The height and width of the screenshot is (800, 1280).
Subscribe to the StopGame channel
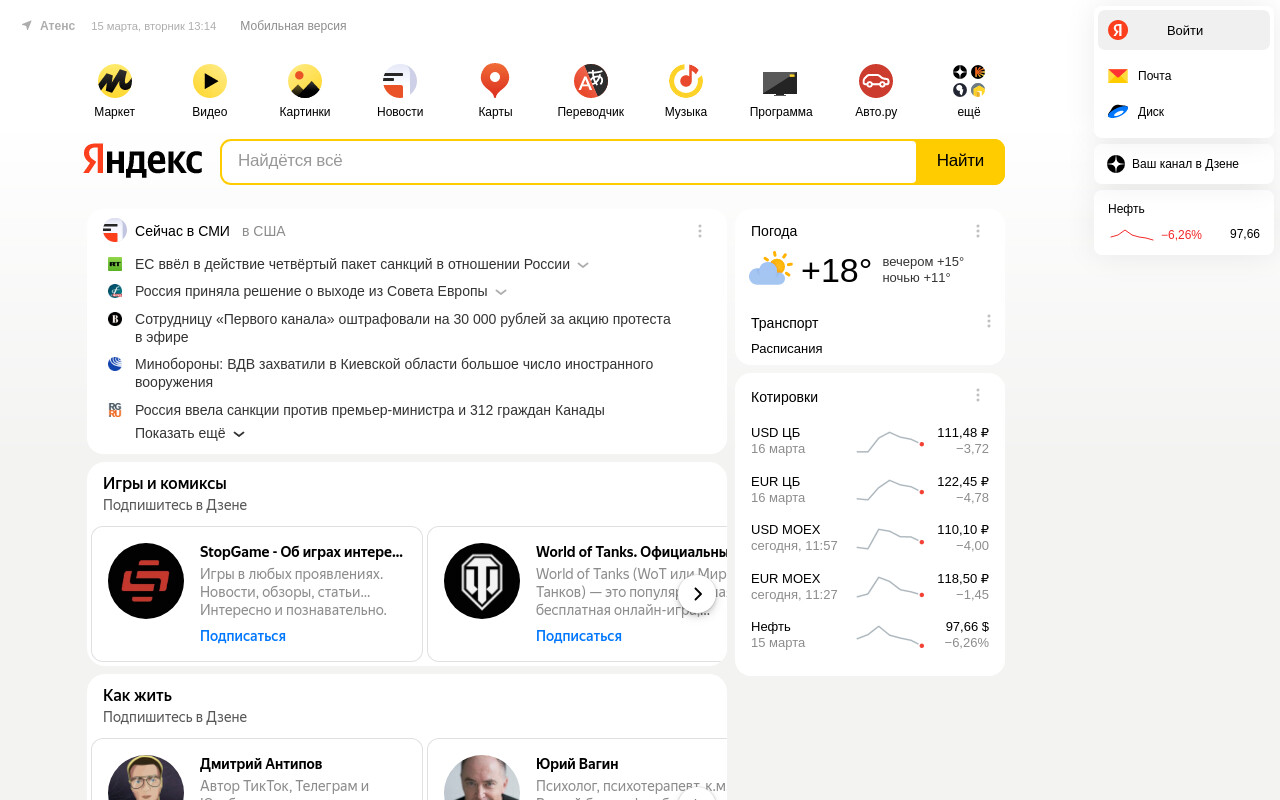(x=243, y=636)
